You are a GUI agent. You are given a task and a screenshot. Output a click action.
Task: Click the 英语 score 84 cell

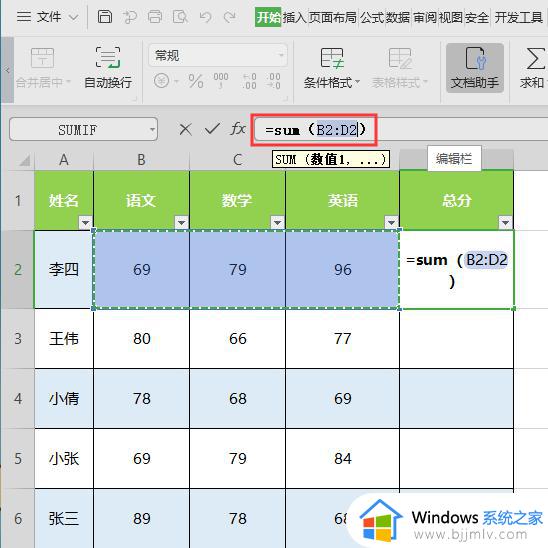[x=342, y=459]
